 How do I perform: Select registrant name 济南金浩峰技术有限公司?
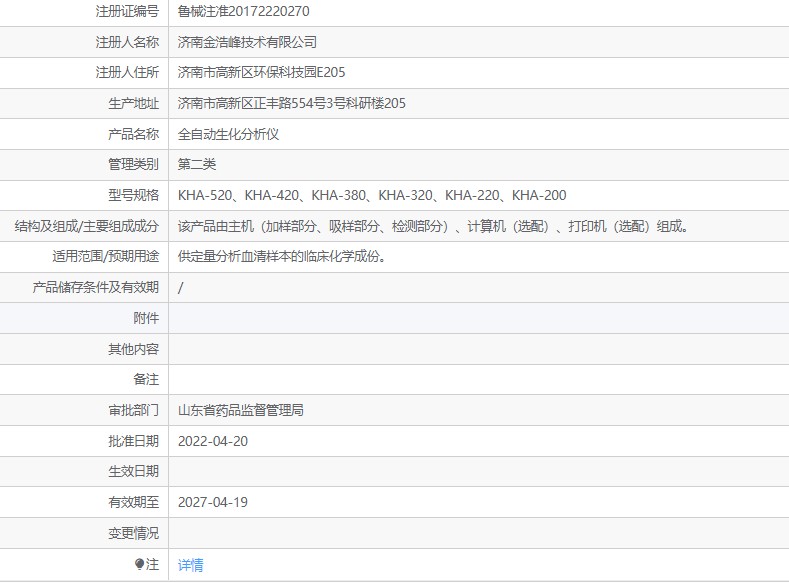(247, 42)
